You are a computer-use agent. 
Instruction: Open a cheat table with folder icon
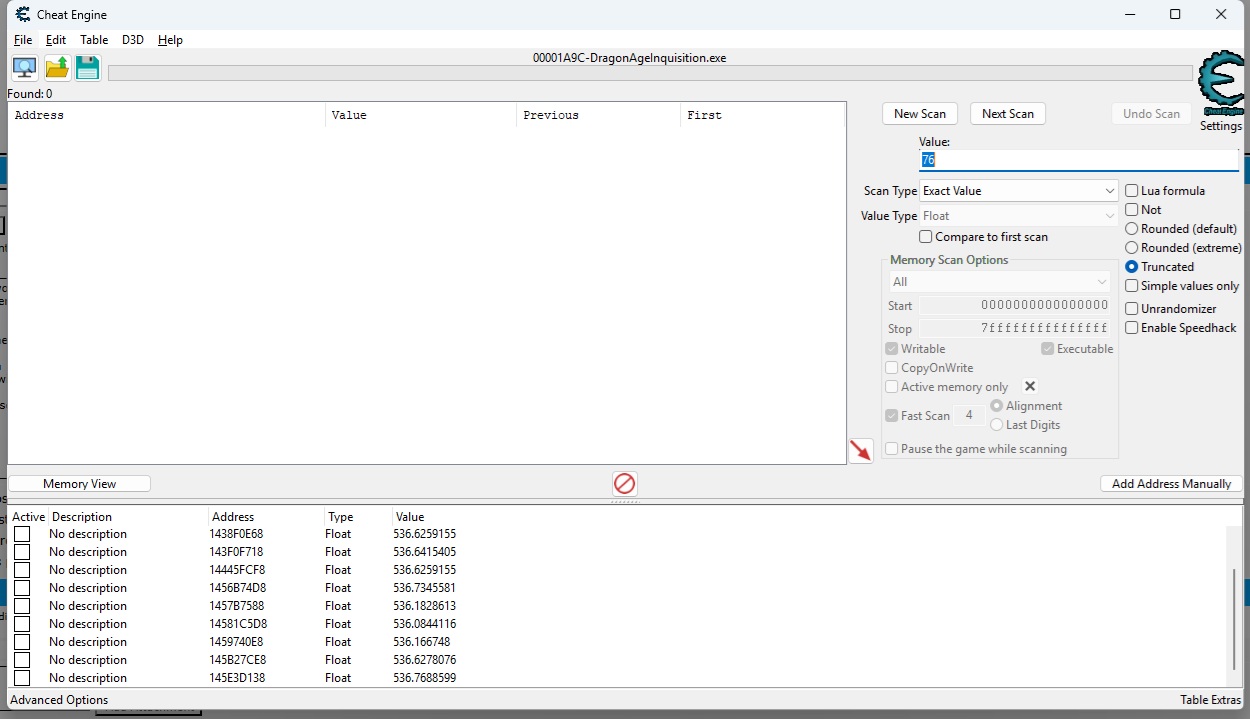pyautogui.click(x=57, y=68)
